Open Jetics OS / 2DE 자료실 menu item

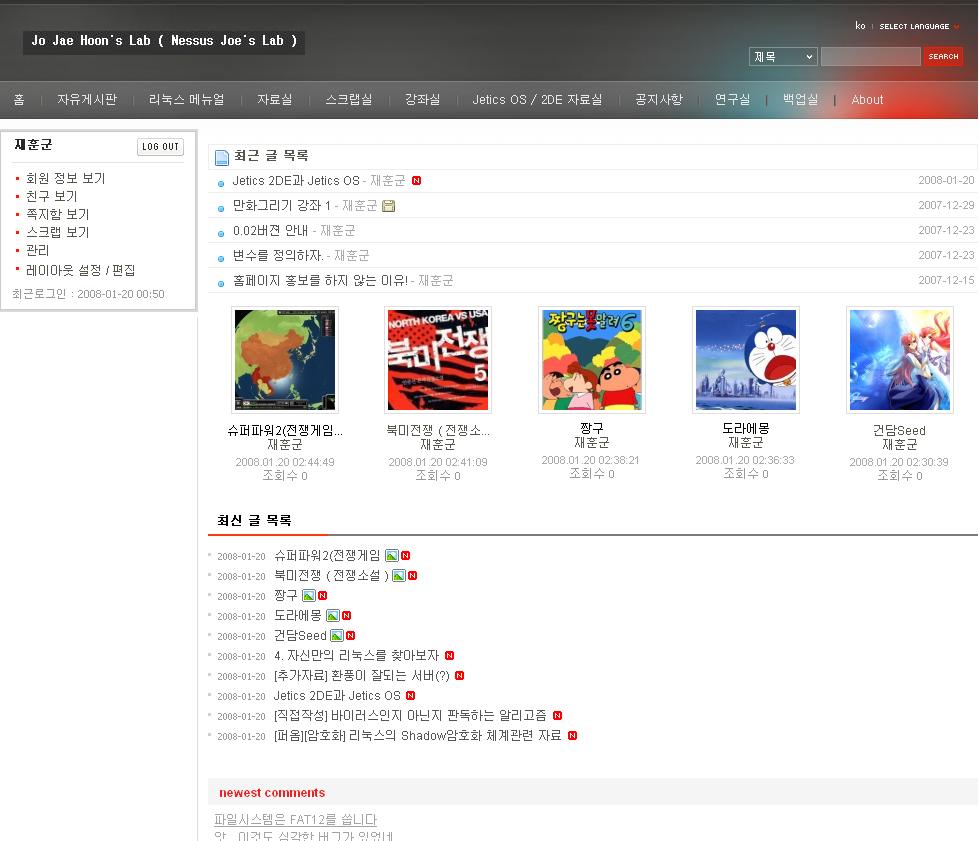click(537, 100)
